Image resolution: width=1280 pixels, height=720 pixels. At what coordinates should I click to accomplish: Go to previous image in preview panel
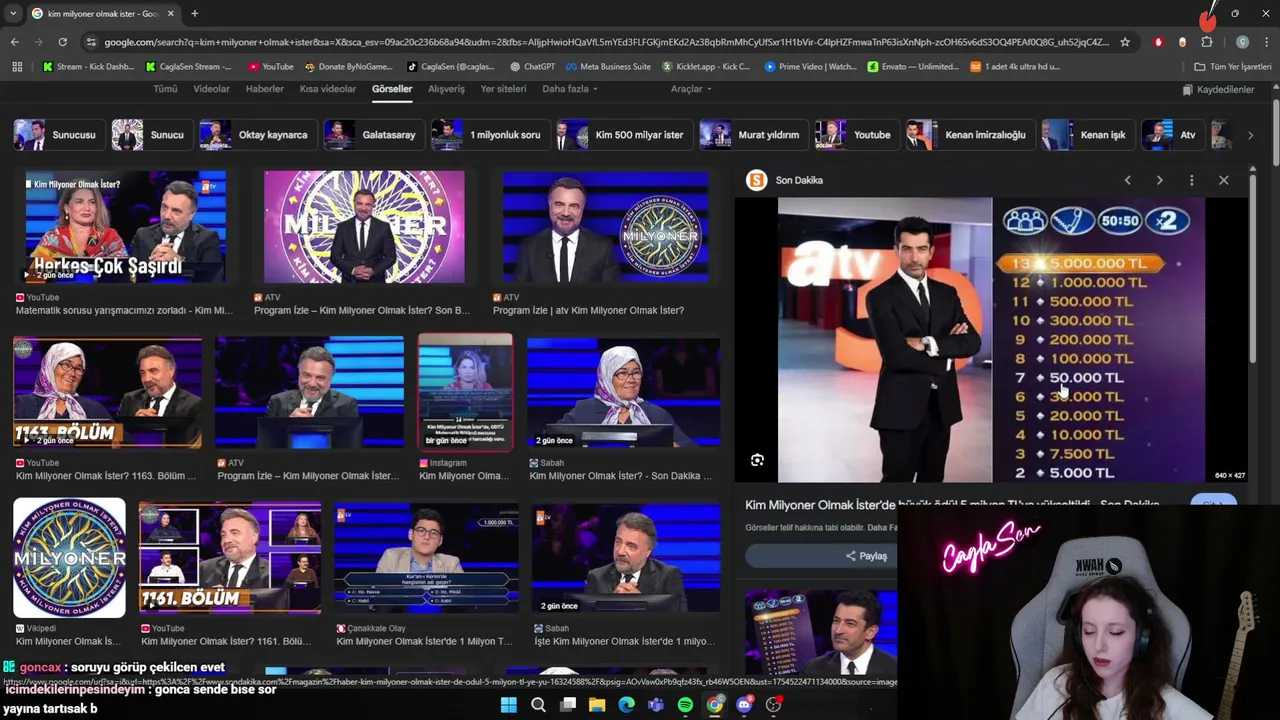(x=1127, y=180)
